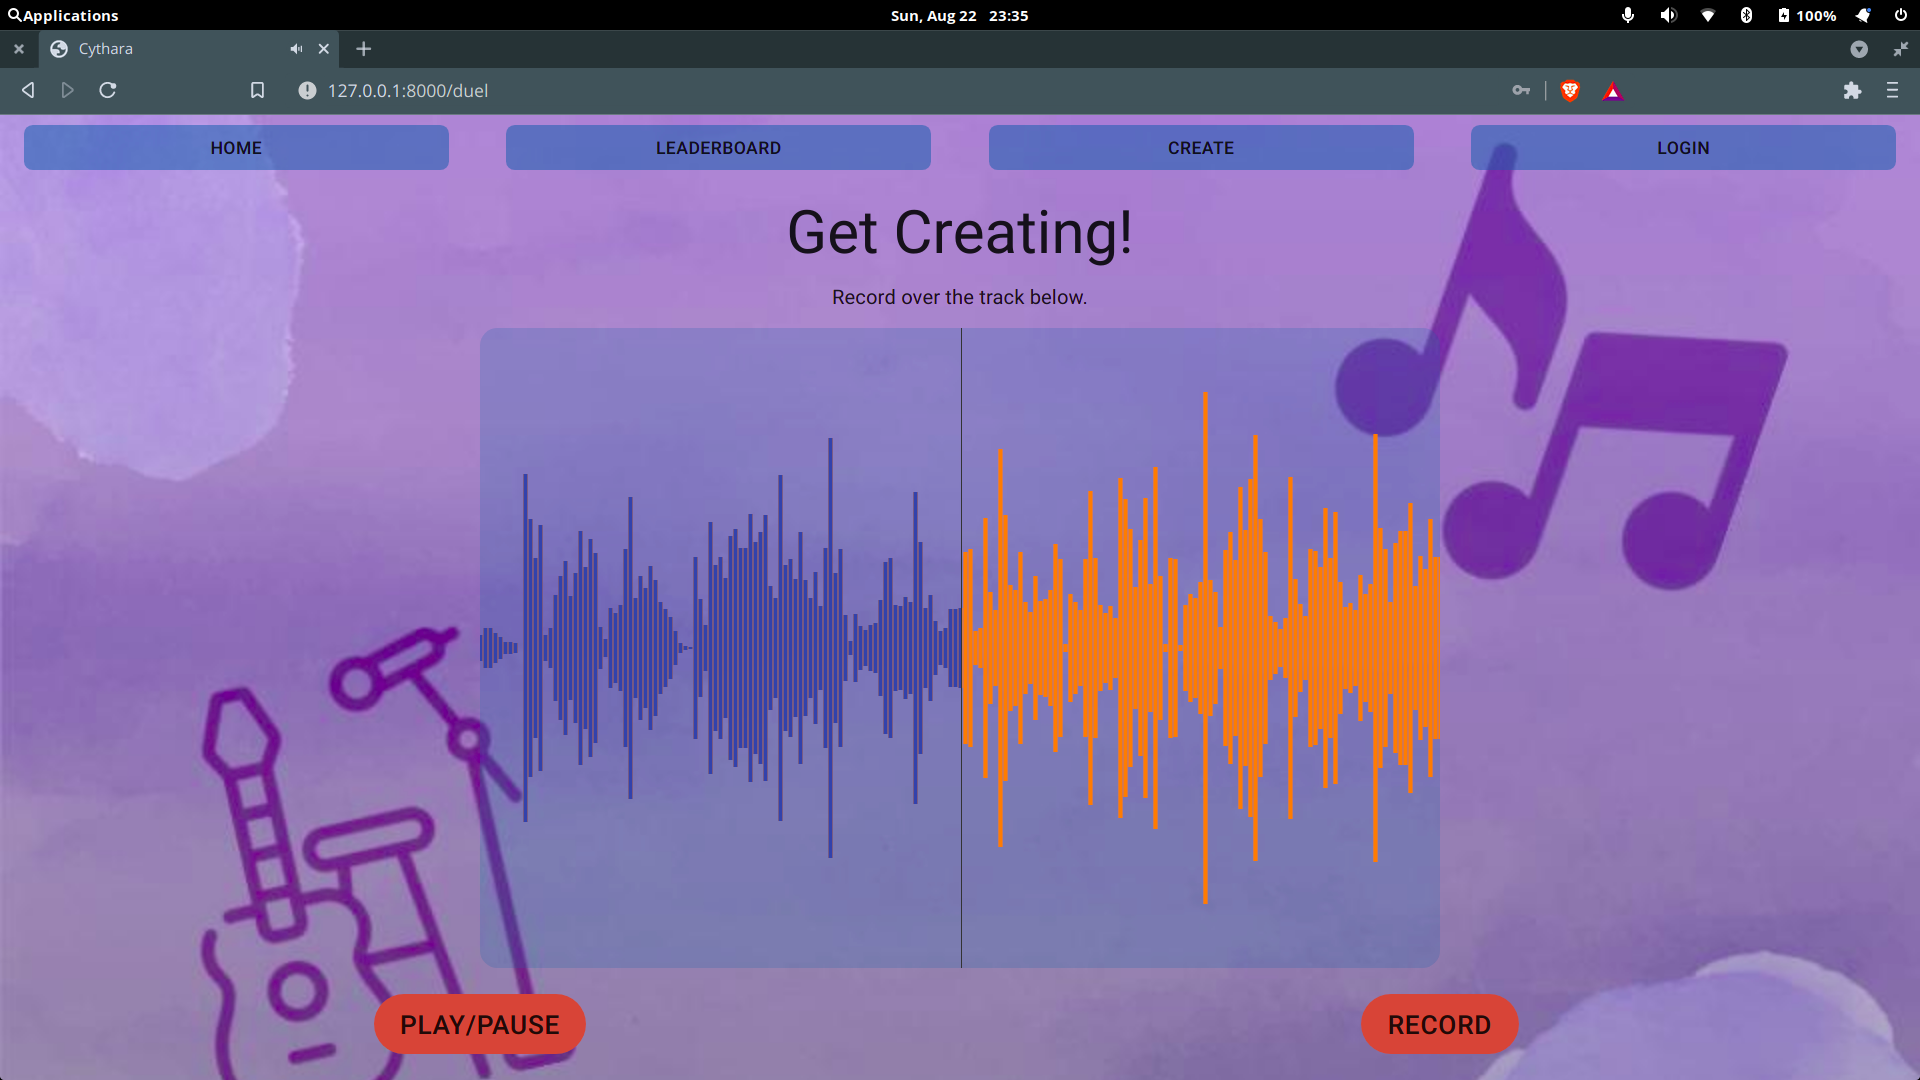Open the Brave Shields lion icon
This screenshot has height=1080, width=1920.
[1570, 91]
